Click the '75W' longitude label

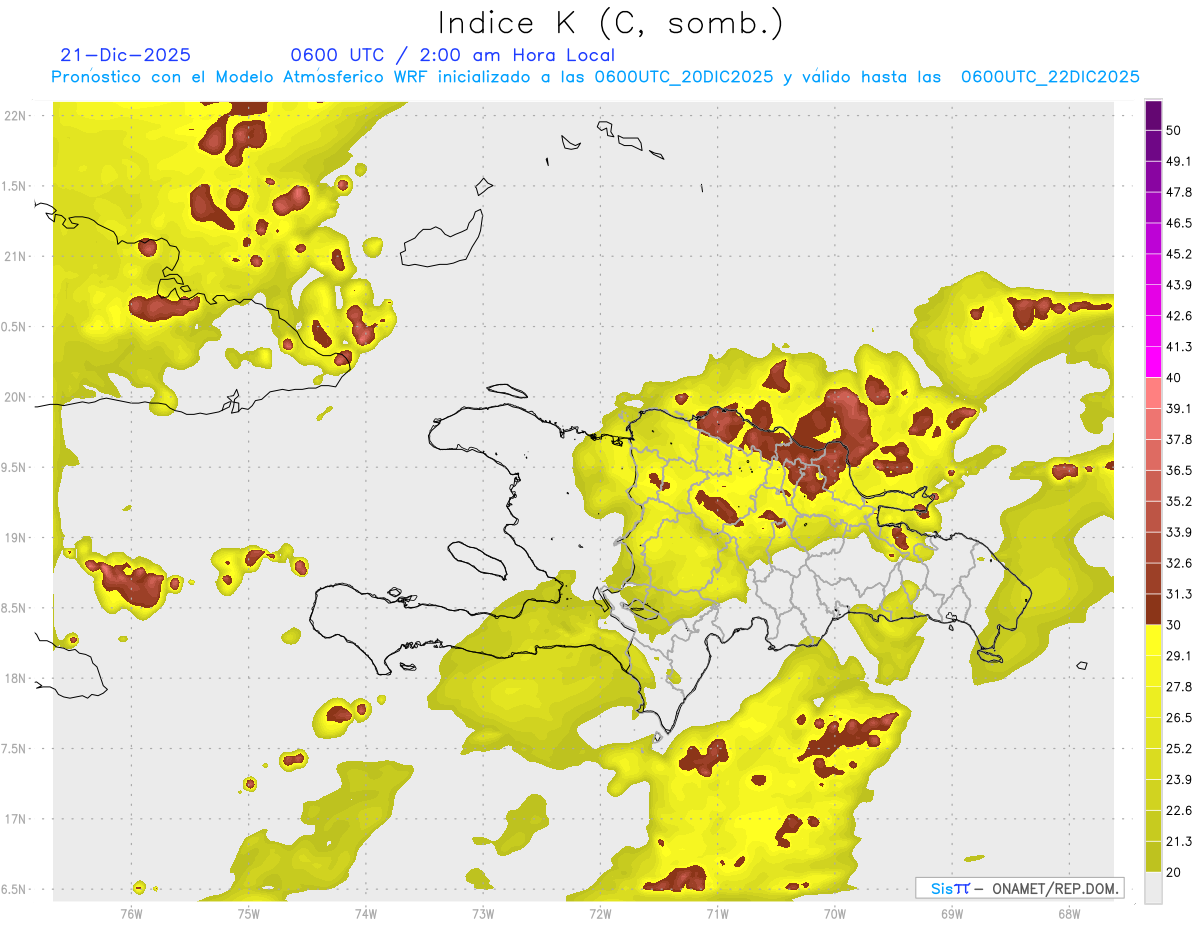pos(249,913)
